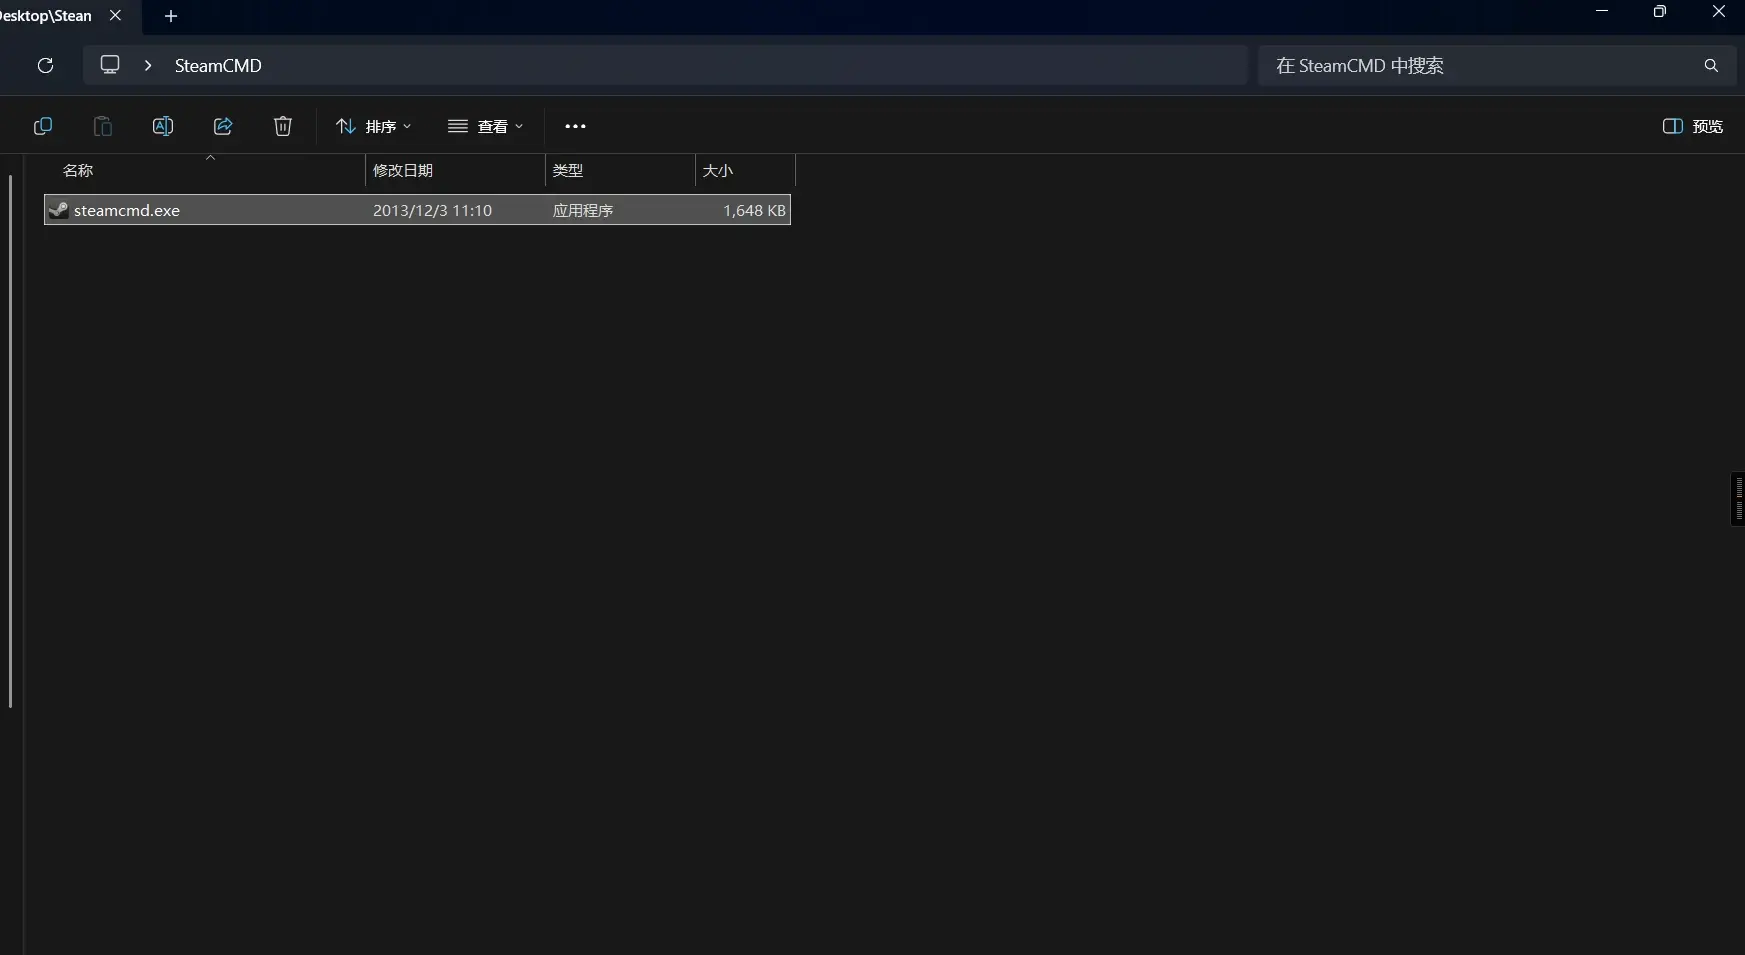This screenshot has height=955, width=1745.
Task: Click the Rename toolbar icon
Action: coord(163,126)
